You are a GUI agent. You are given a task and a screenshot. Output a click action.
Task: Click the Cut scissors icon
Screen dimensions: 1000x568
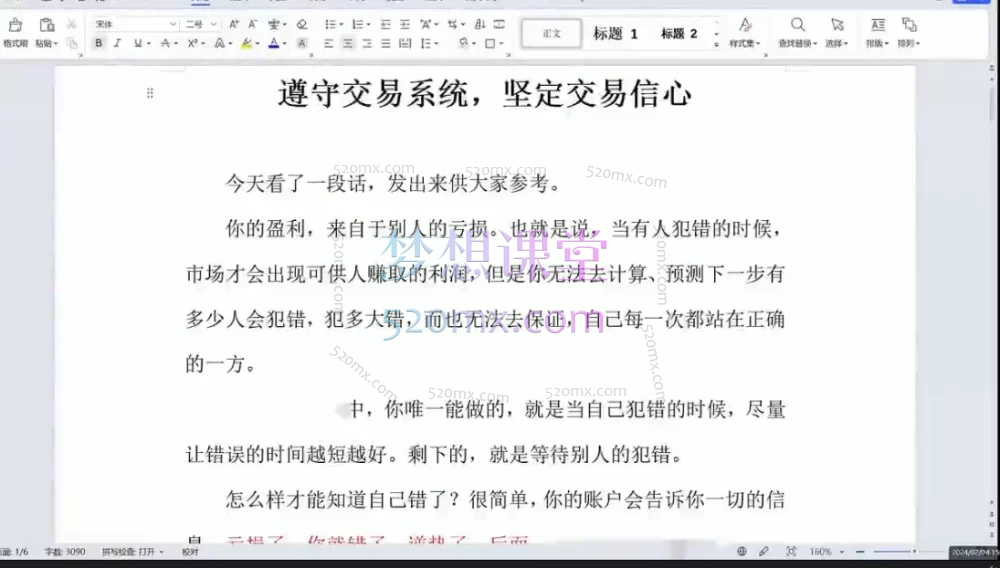coord(71,24)
